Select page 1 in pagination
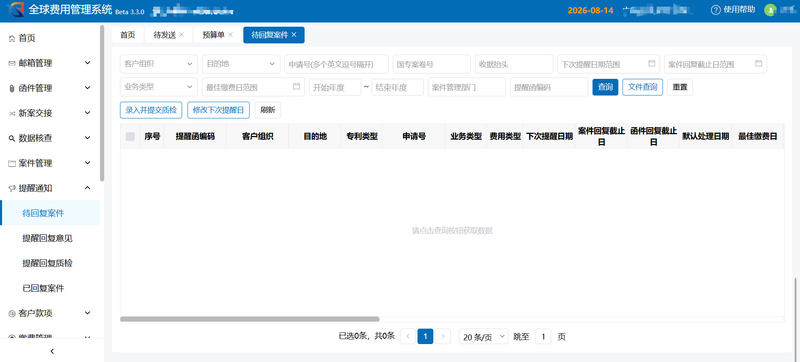Viewport: 800px width, 362px height. coord(425,337)
